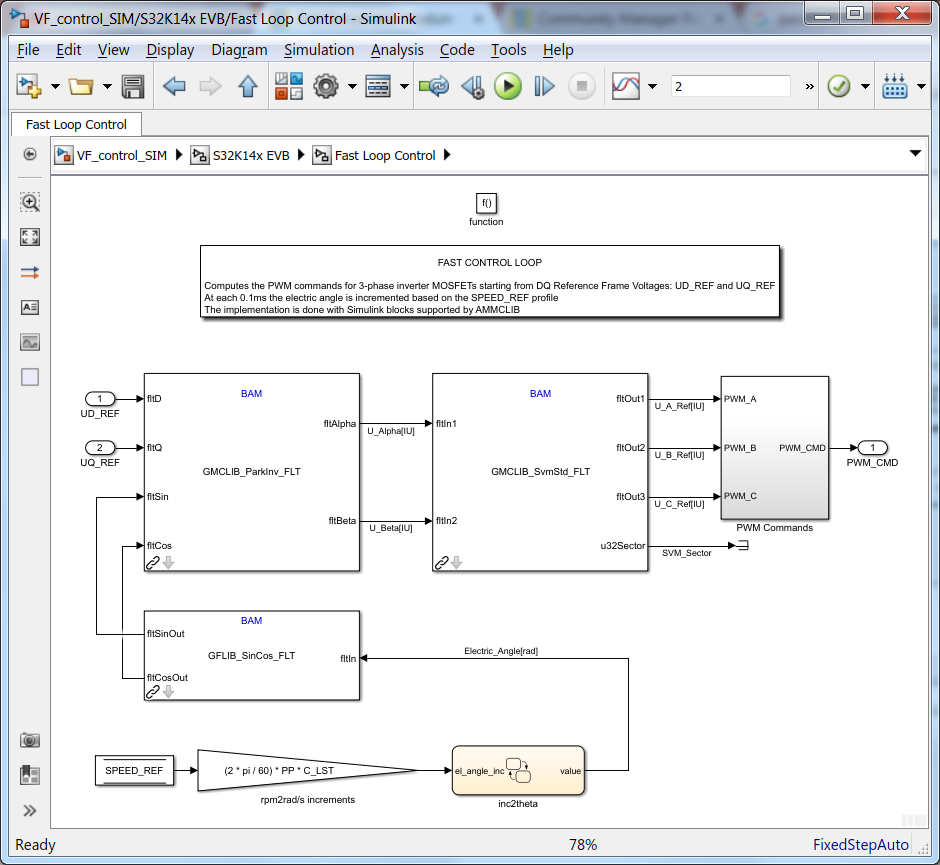Toggle sample time legend arrows icon
The height and width of the screenshot is (865, 940).
tap(30, 273)
